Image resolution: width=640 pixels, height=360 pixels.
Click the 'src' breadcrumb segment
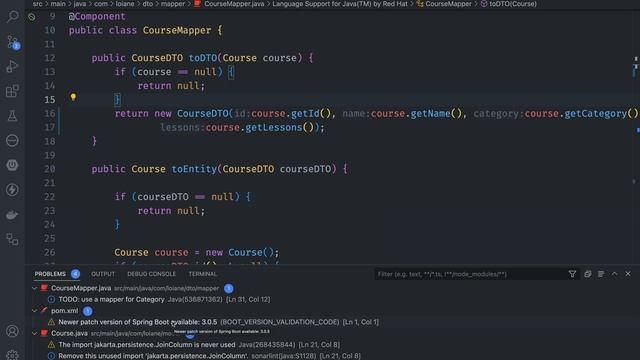pos(38,4)
